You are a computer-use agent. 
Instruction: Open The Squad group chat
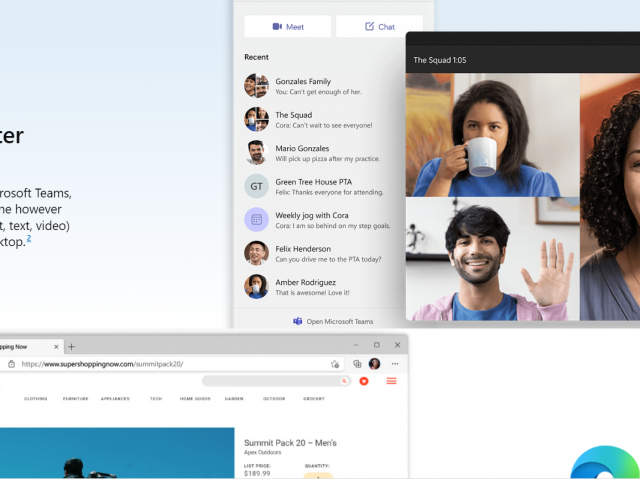pyautogui.click(x=304, y=120)
